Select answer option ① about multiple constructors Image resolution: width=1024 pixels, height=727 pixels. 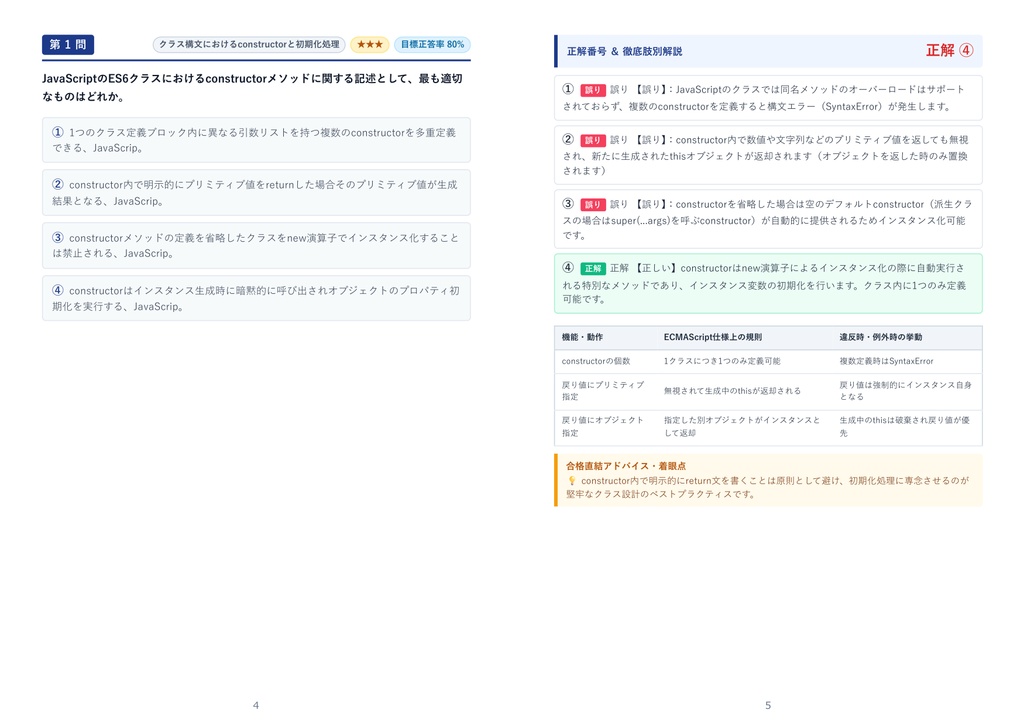tap(256, 140)
